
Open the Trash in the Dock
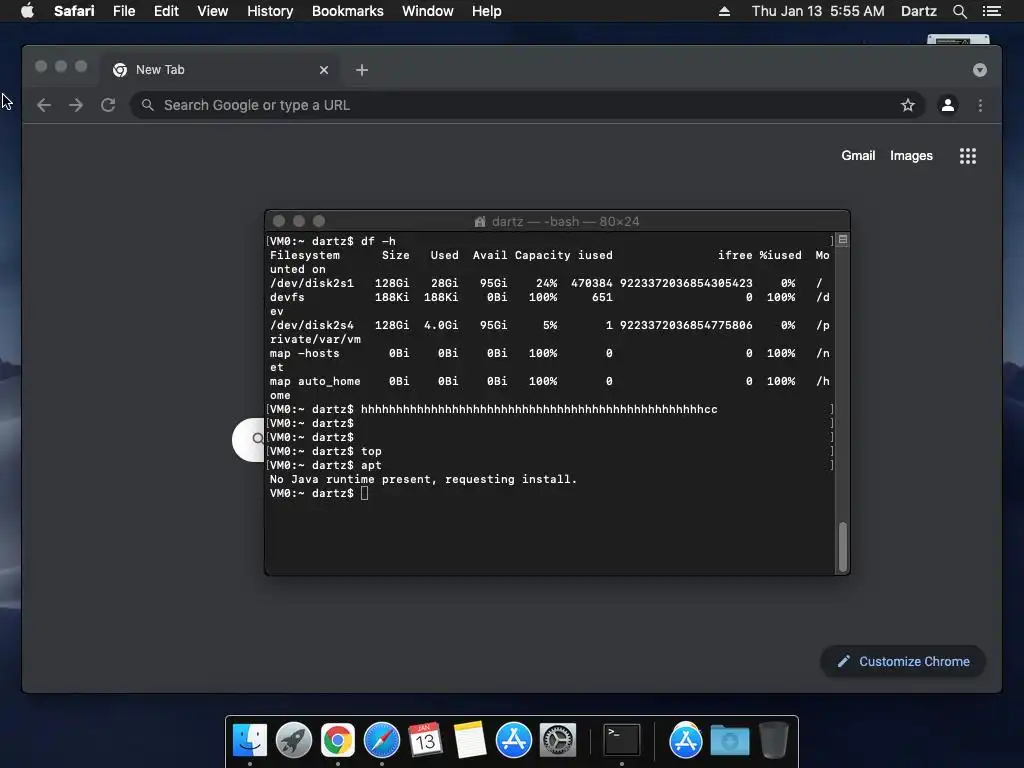point(774,740)
